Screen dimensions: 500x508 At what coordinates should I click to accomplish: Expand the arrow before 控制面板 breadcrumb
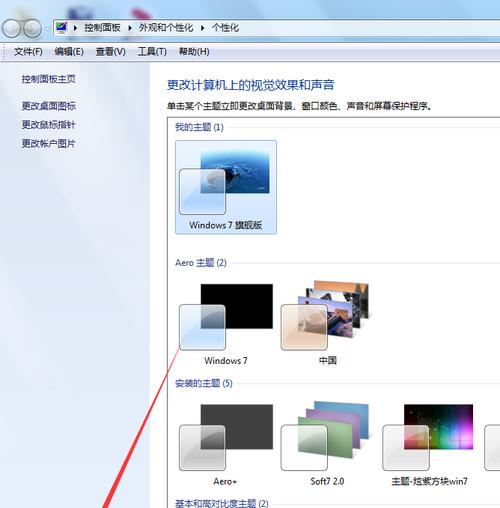coord(75,28)
